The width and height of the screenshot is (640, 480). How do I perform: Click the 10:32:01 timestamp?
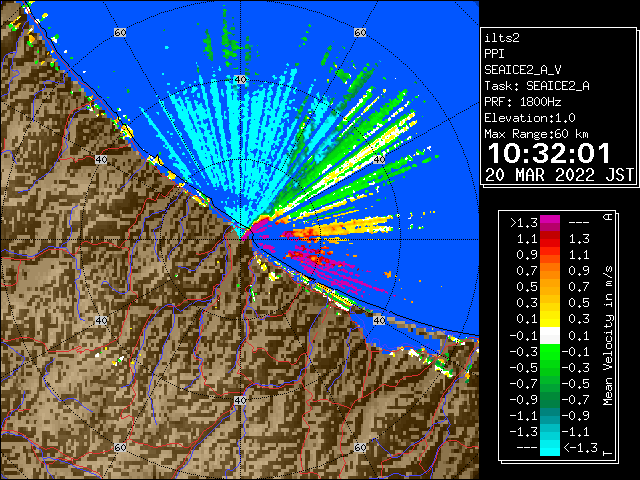(x=549, y=153)
